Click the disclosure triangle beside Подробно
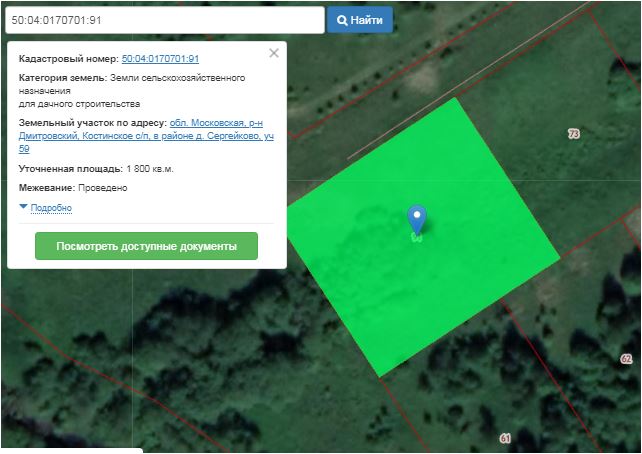Image resolution: width=642 pixels, height=454 pixels. point(23,207)
